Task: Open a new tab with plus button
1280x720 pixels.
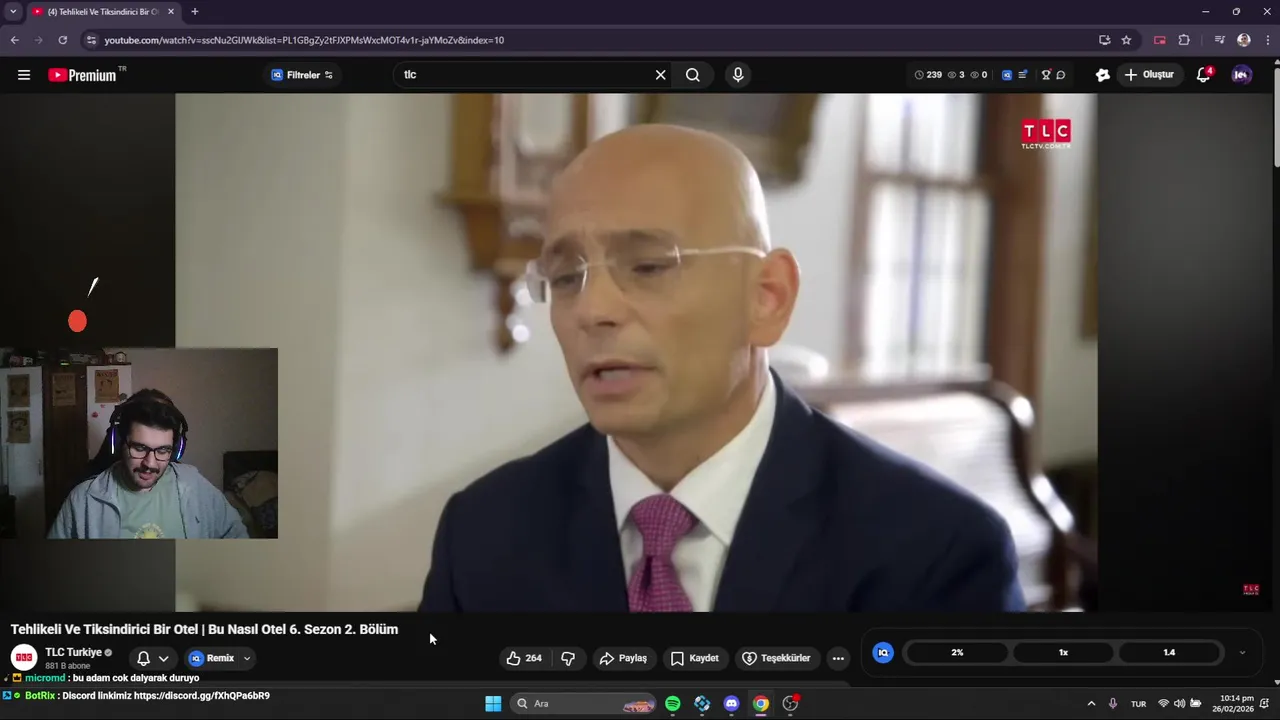Action: (x=194, y=12)
